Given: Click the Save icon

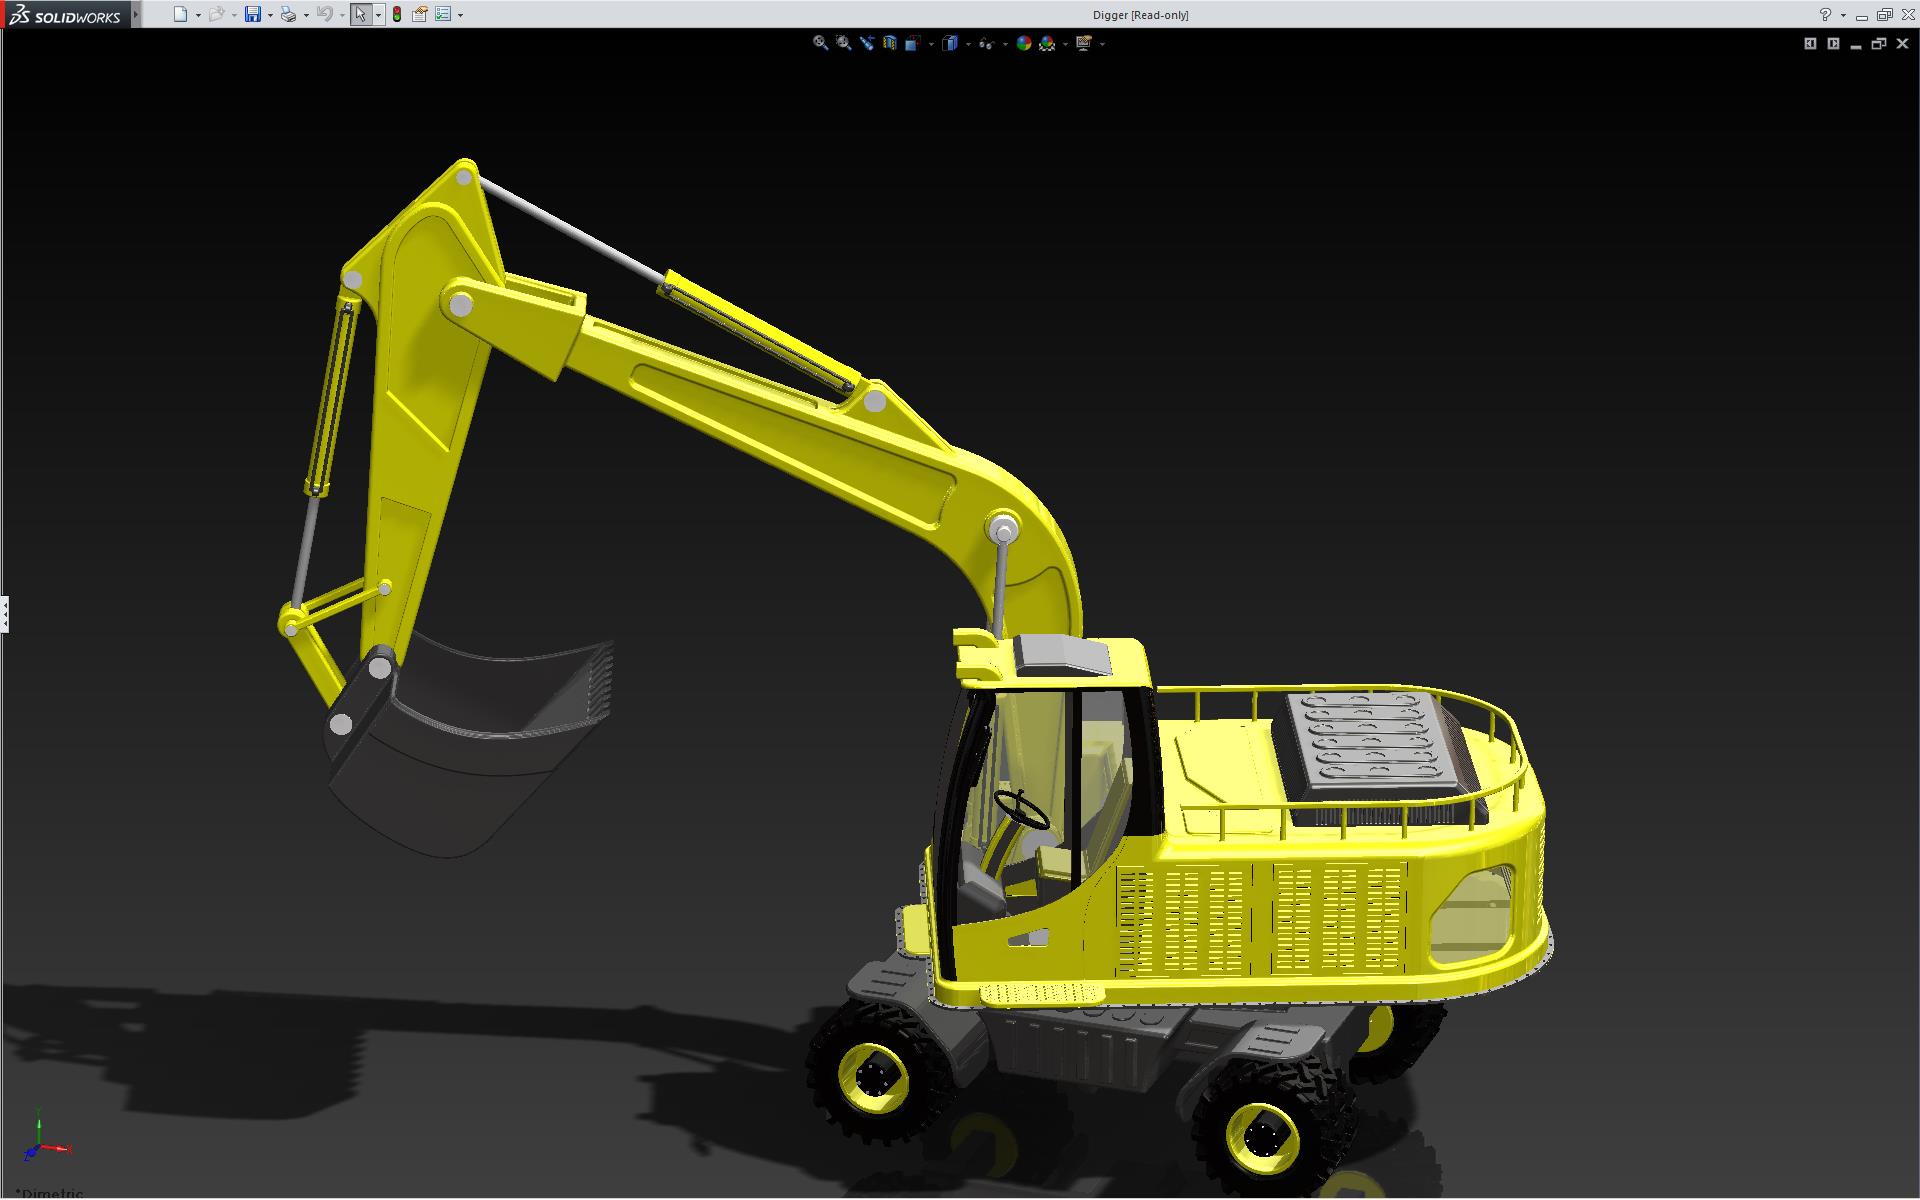Looking at the screenshot, I should click(252, 14).
